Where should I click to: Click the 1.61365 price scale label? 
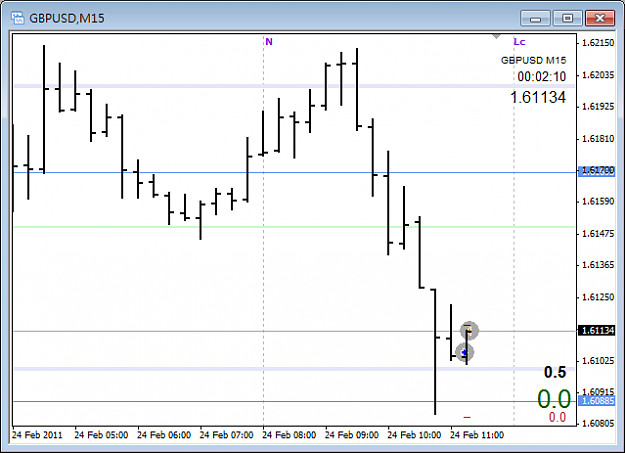coord(598,265)
